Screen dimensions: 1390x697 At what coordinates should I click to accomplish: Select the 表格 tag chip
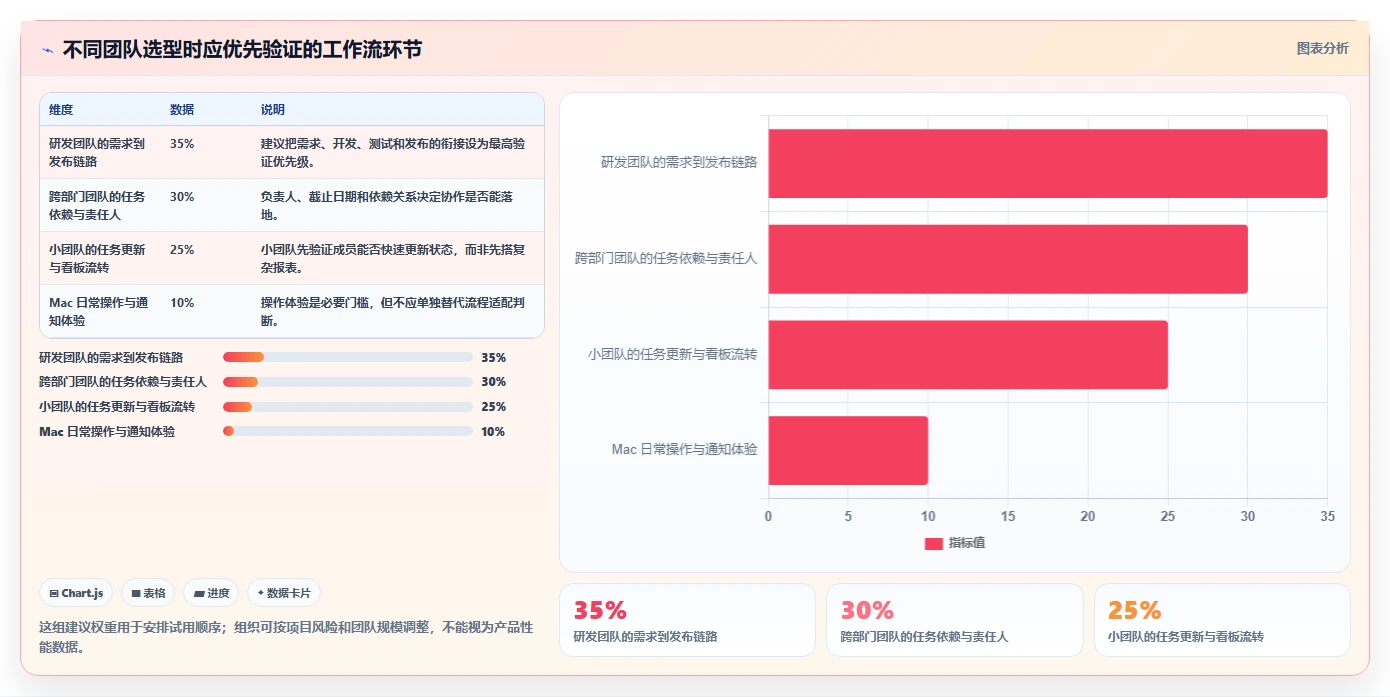(x=148, y=593)
